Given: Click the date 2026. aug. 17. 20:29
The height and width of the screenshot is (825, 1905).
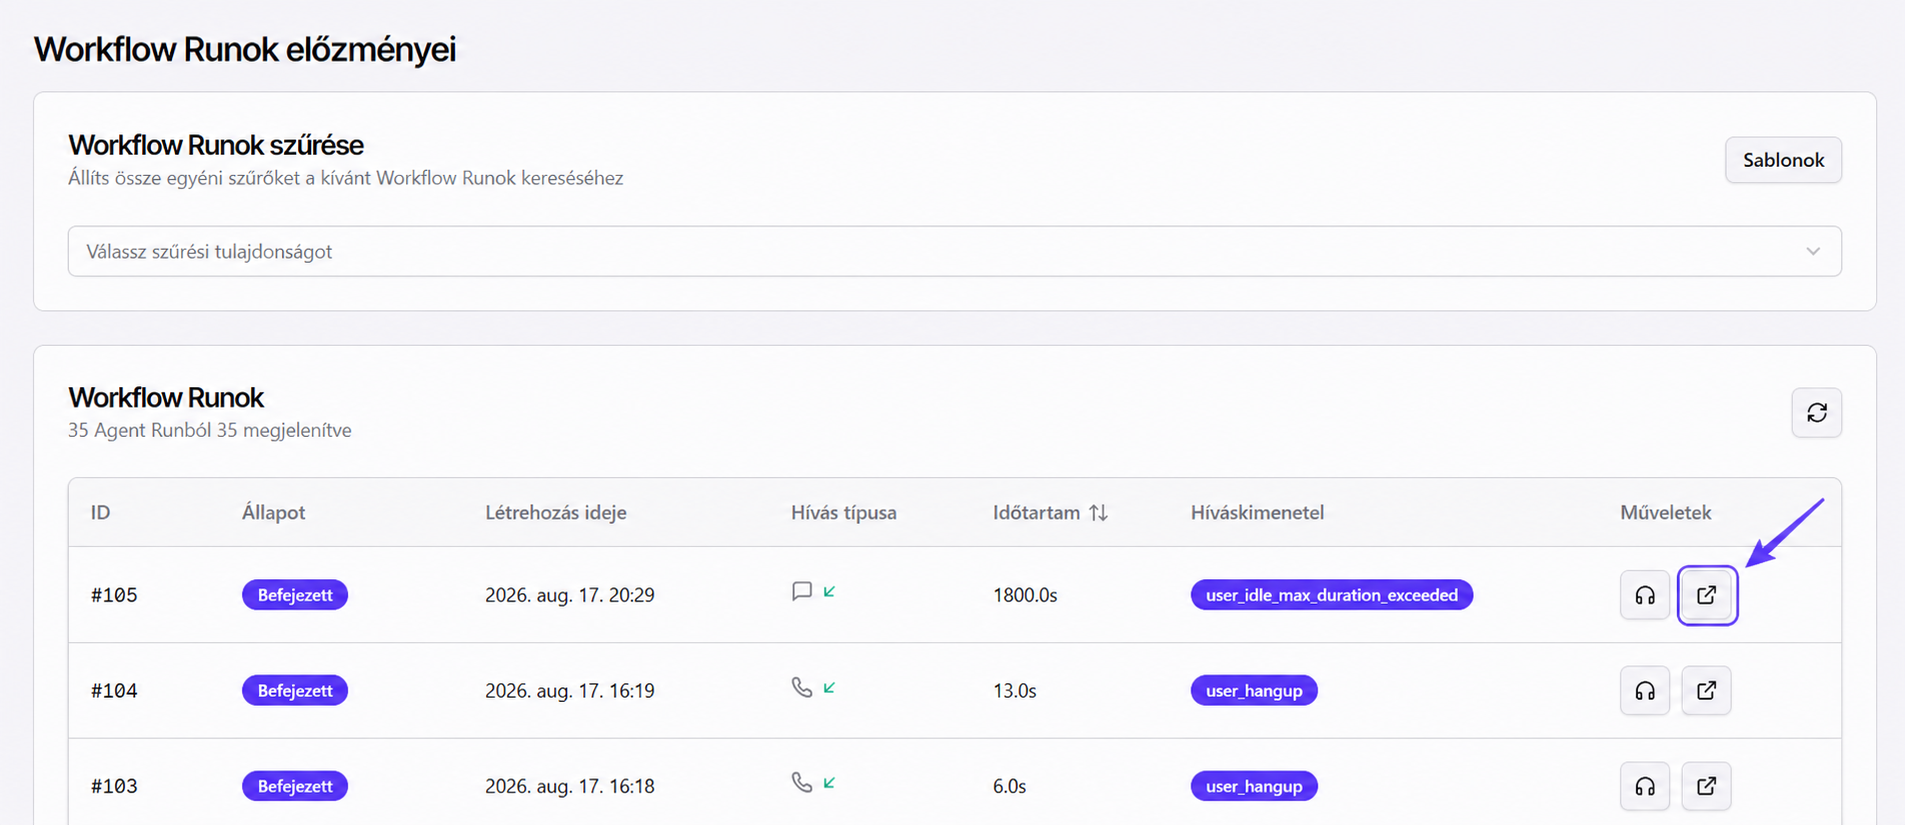Looking at the screenshot, I should [x=570, y=595].
